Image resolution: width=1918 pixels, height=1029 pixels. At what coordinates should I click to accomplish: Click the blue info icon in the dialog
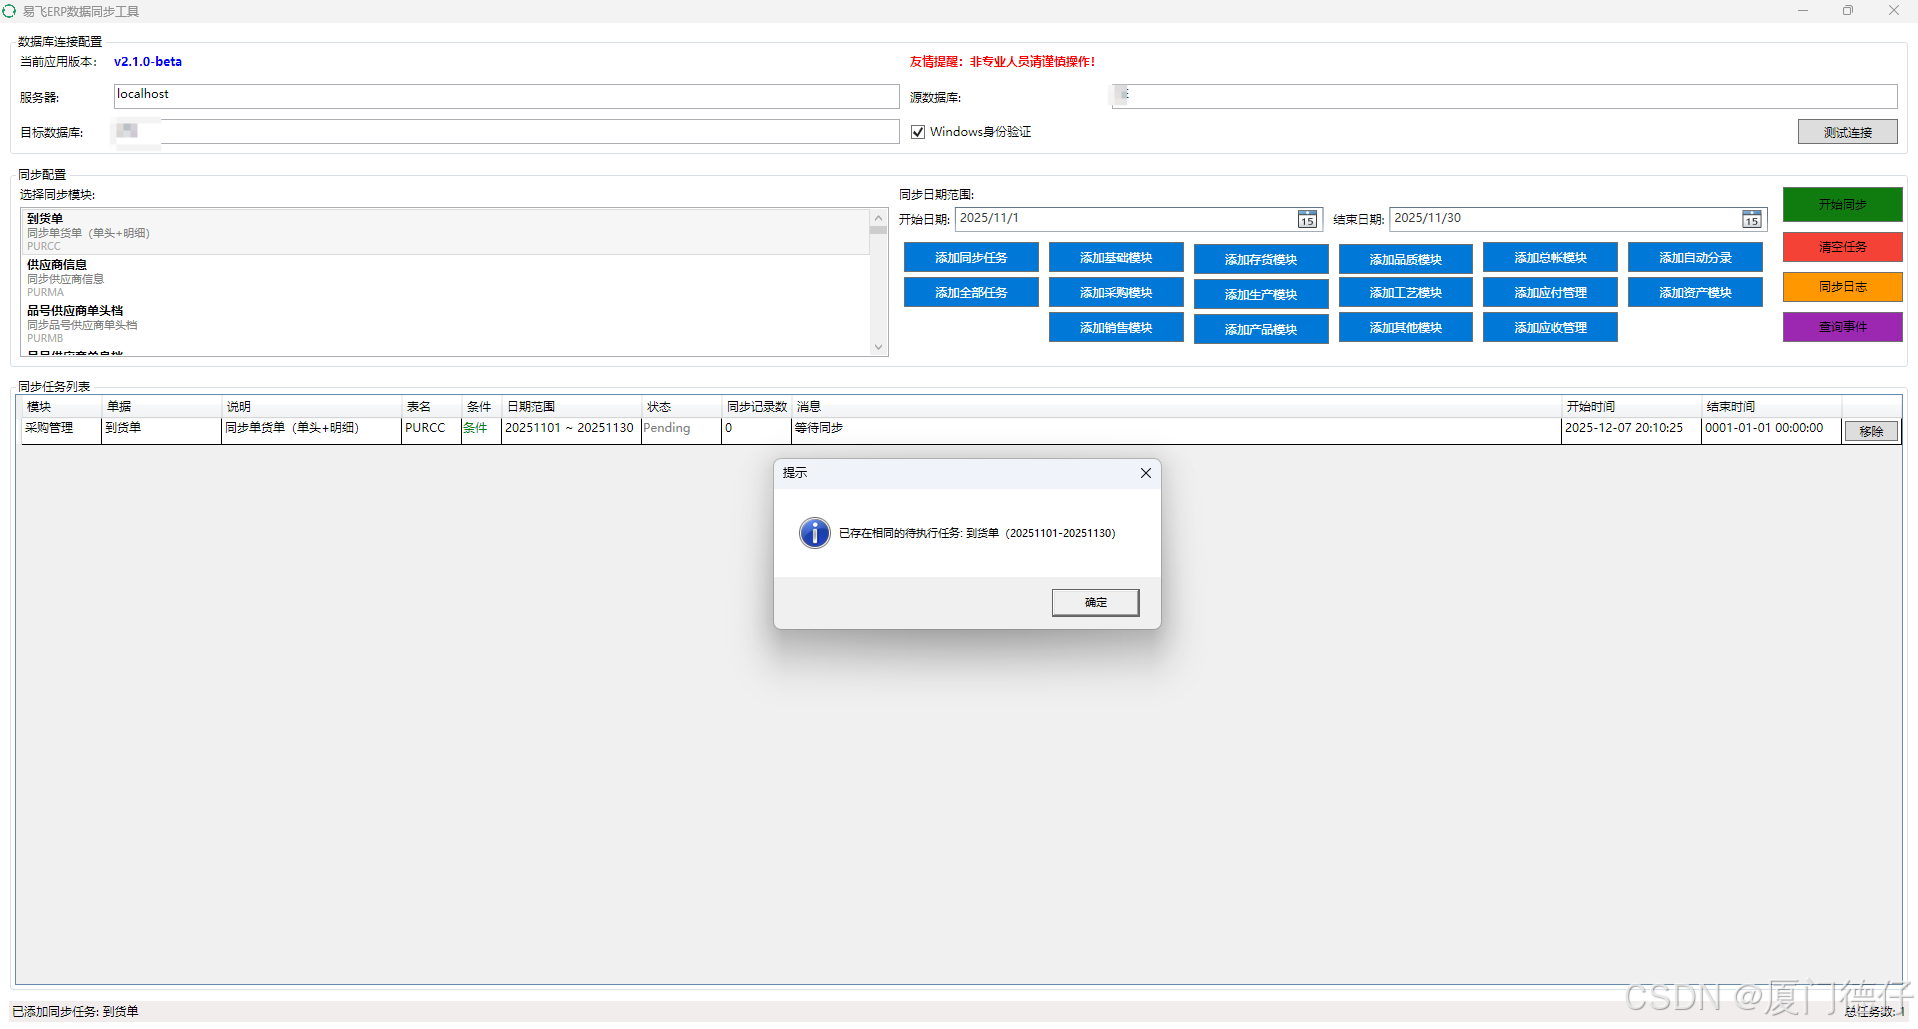pyautogui.click(x=815, y=533)
